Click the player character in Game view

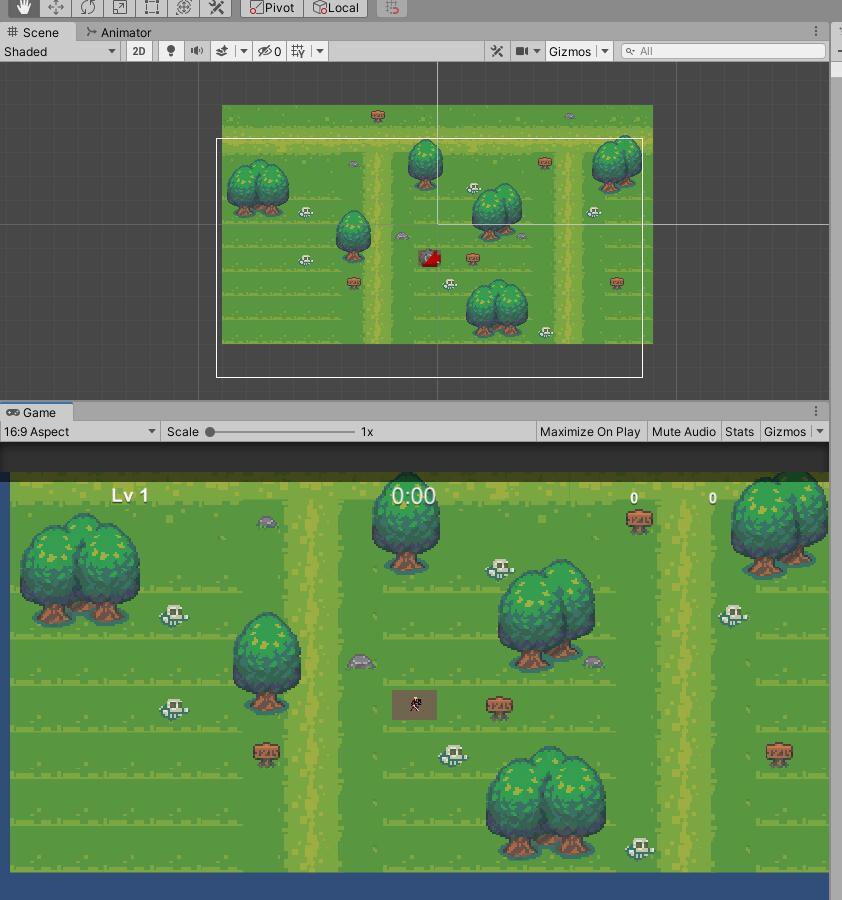click(415, 704)
